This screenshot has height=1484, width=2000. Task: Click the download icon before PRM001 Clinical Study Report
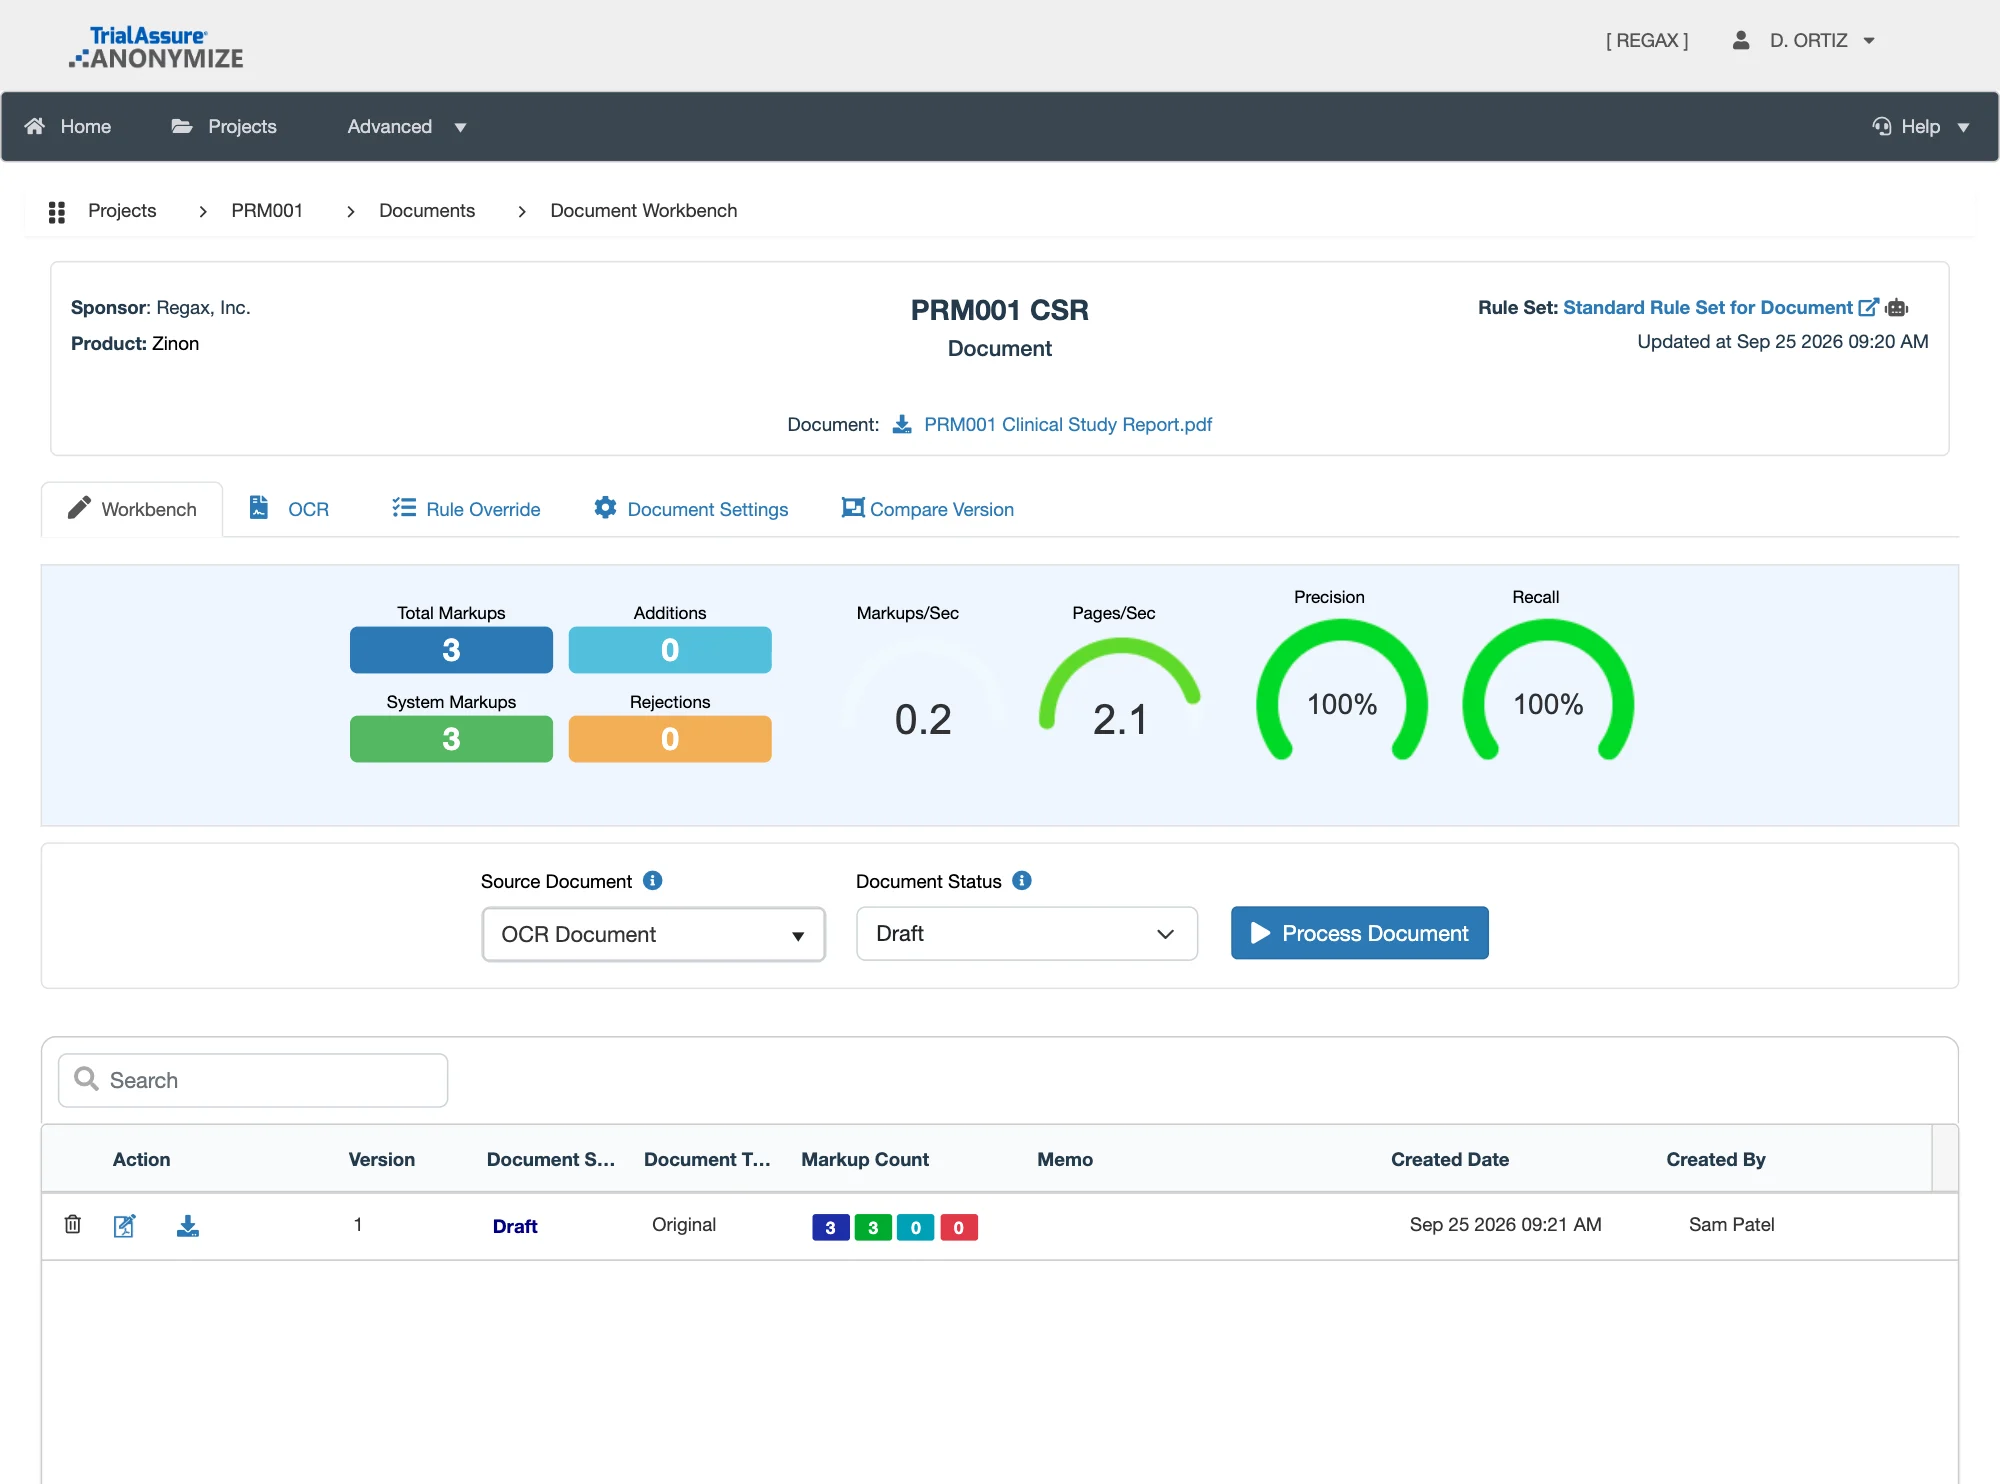coord(902,424)
